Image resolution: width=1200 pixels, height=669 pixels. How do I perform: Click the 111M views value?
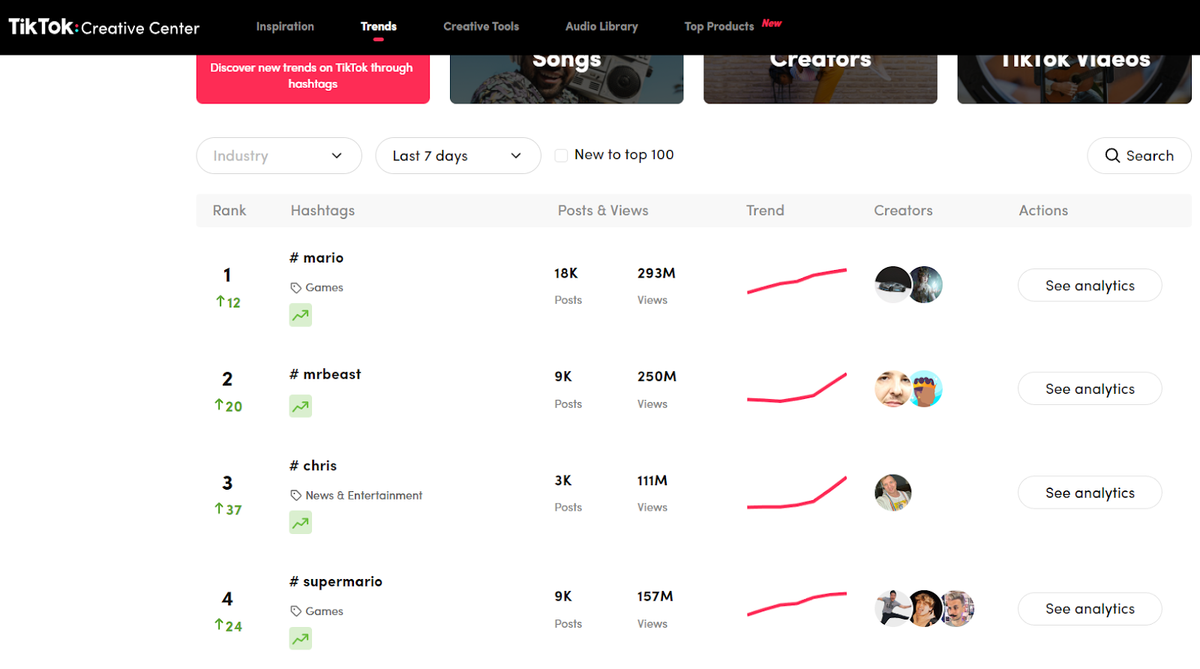coord(652,481)
